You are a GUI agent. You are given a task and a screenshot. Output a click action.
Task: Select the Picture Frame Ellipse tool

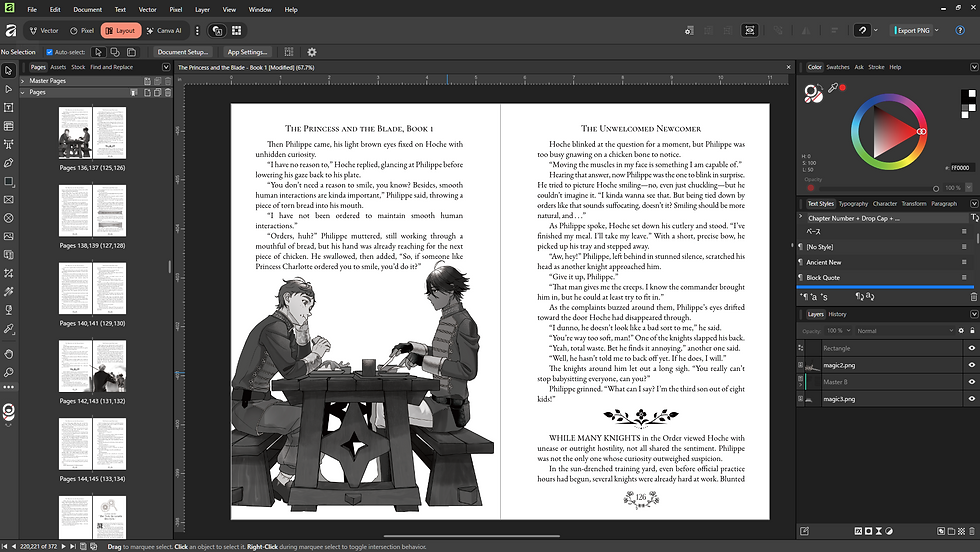(x=8, y=218)
